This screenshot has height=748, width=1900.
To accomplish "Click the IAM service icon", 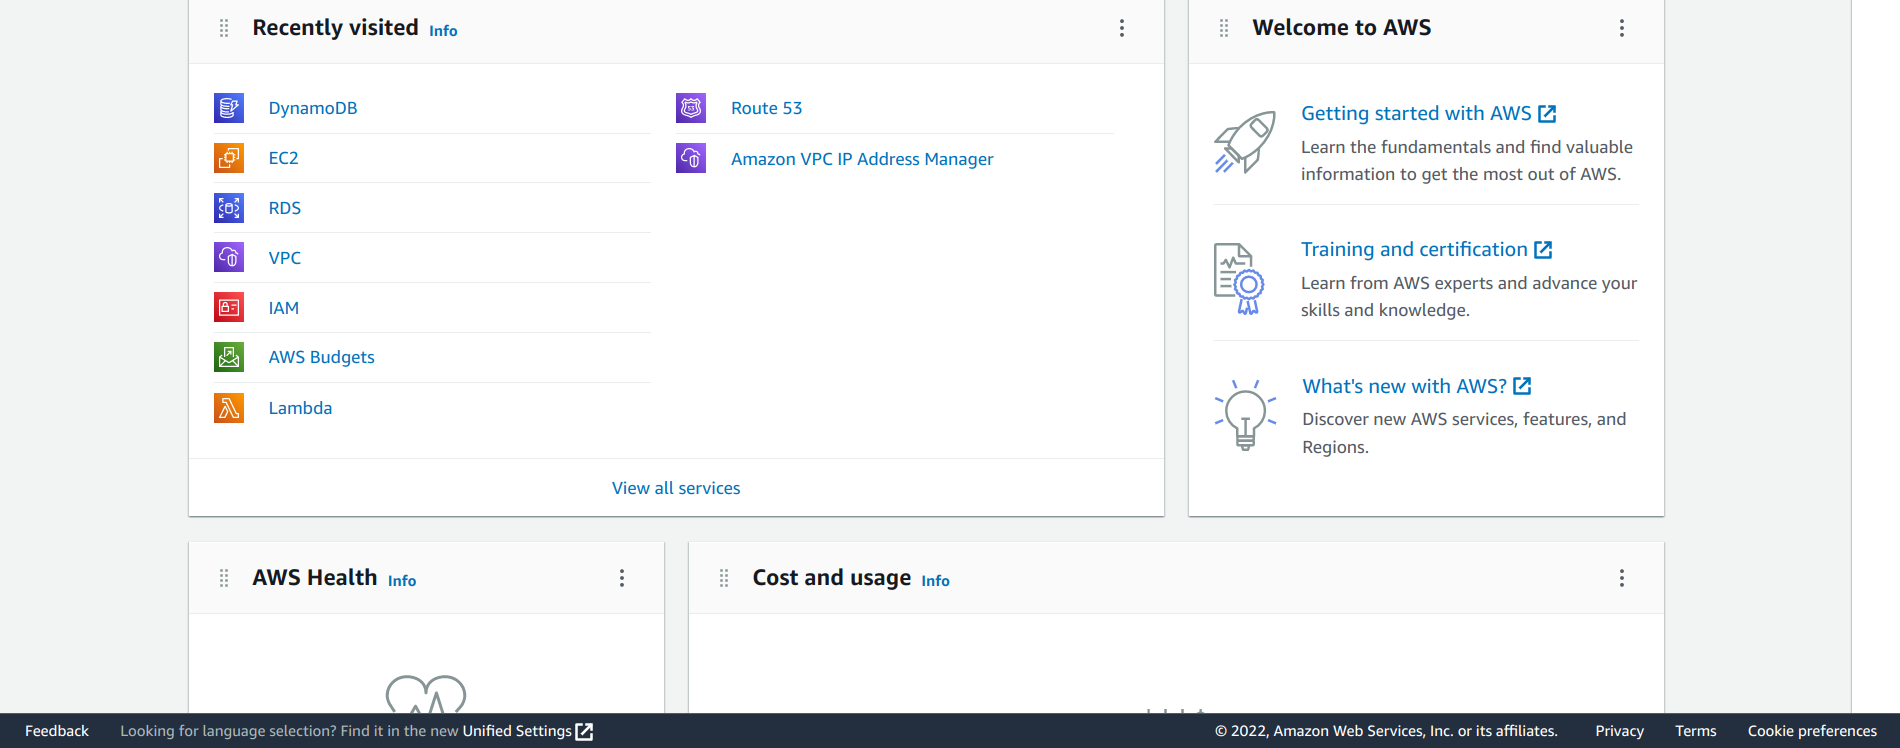I will [x=229, y=308].
